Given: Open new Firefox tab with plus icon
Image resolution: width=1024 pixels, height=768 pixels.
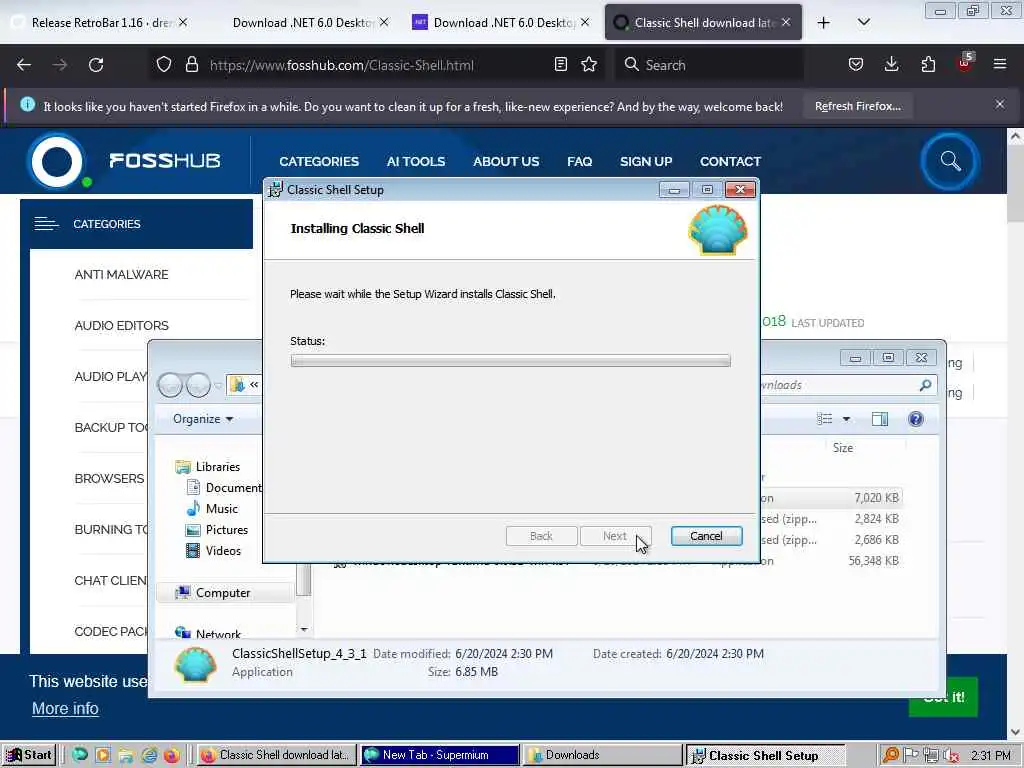Looking at the screenshot, I should [x=824, y=23].
